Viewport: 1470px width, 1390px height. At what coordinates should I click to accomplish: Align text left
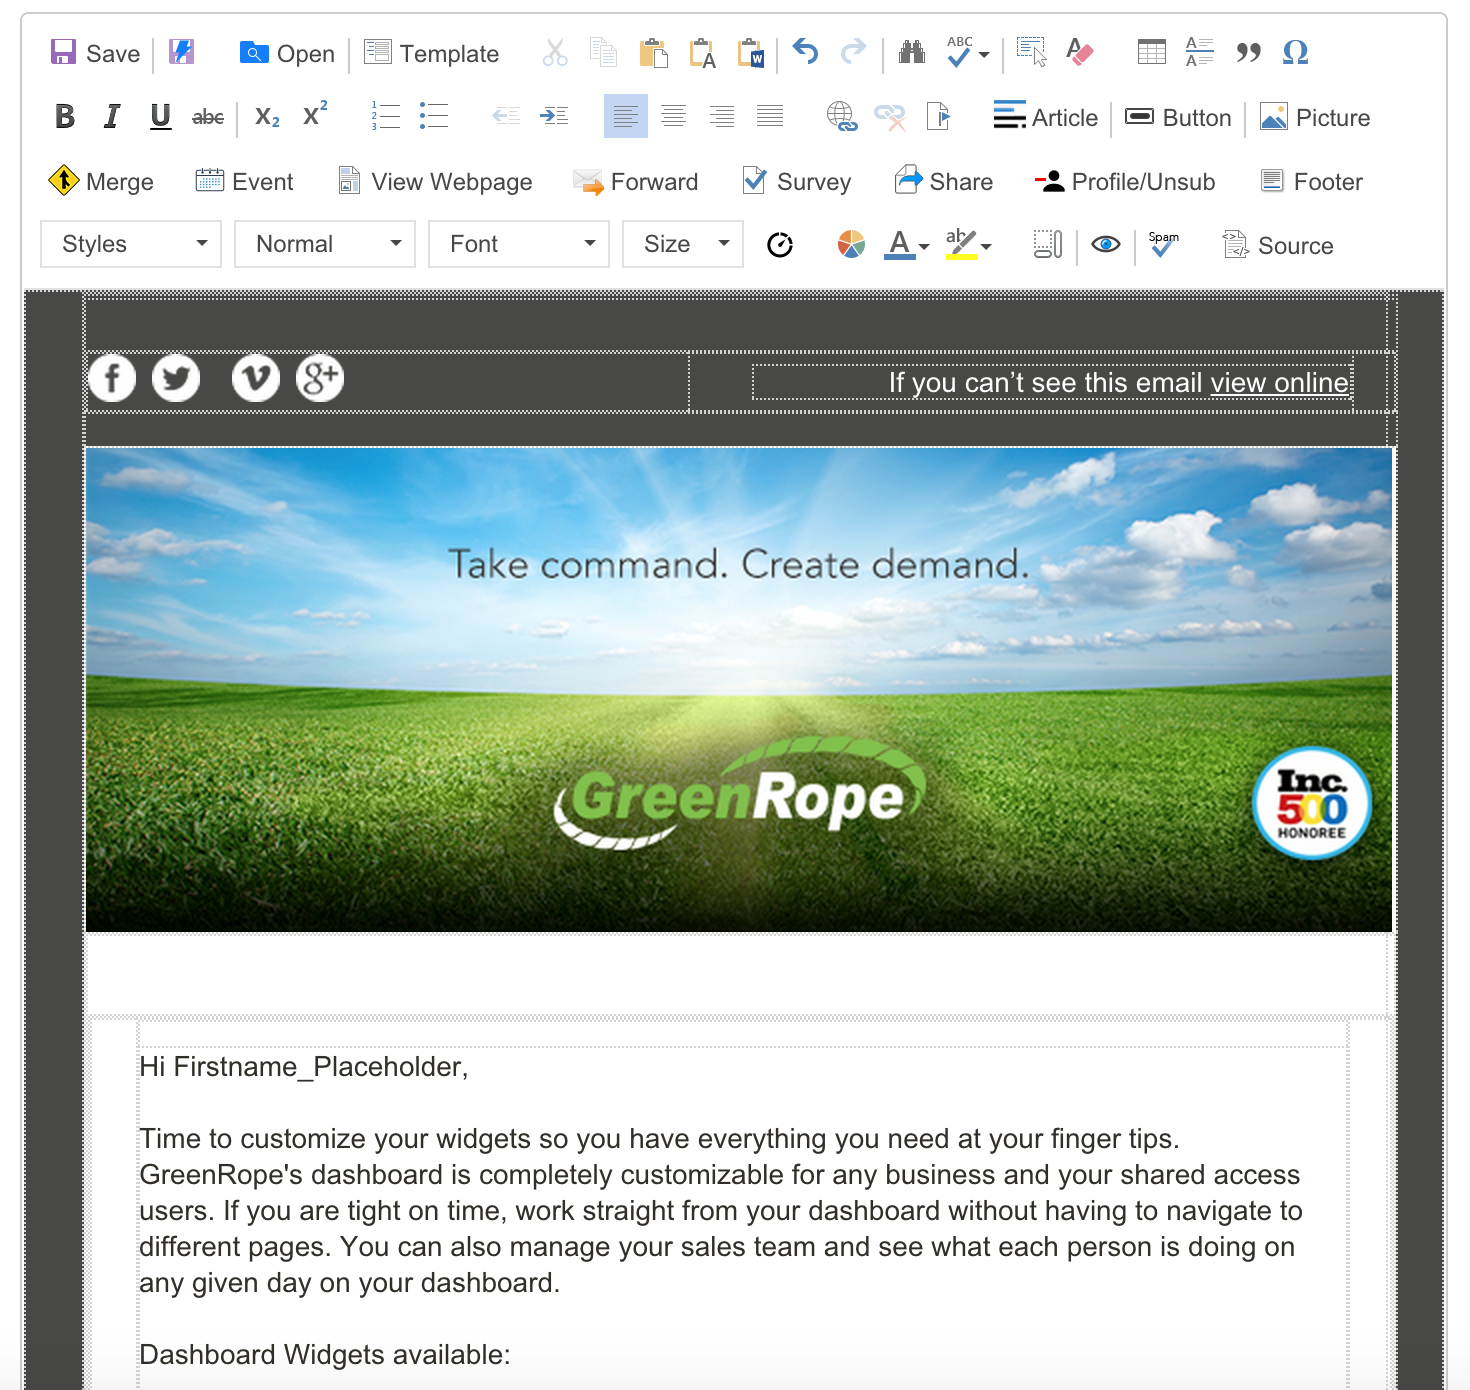pos(626,116)
